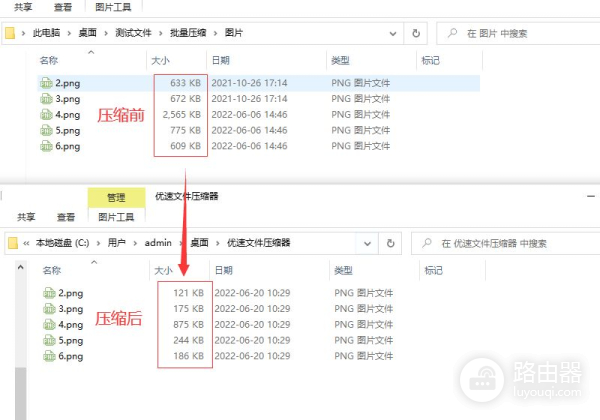Screen dimensions: 600x420
Task: Show hidden path via double chevron
Action: coord(26,243)
